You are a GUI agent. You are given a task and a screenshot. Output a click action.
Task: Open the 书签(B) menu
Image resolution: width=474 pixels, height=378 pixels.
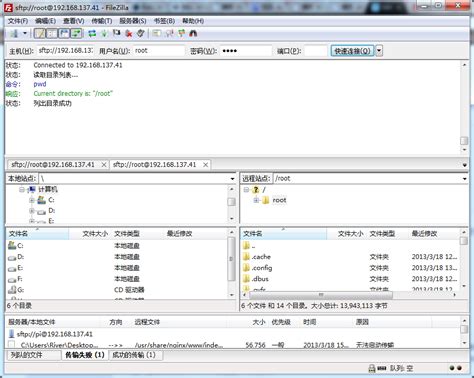[164, 21]
